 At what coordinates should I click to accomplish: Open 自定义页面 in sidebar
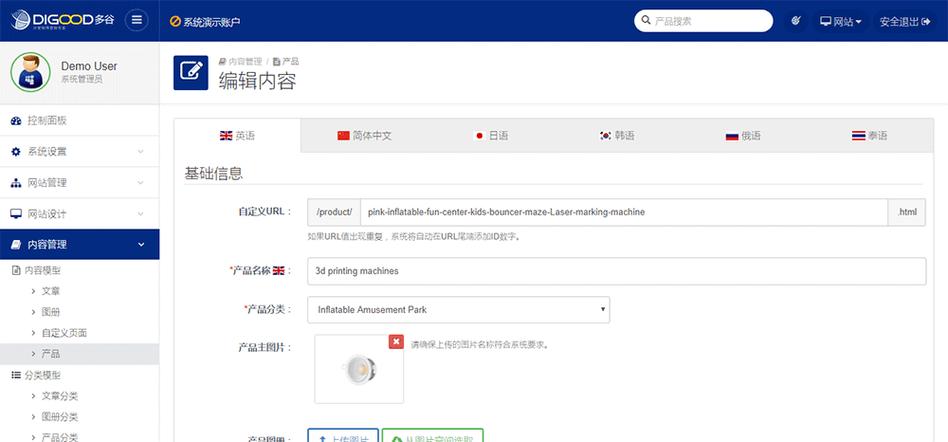coord(64,333)
